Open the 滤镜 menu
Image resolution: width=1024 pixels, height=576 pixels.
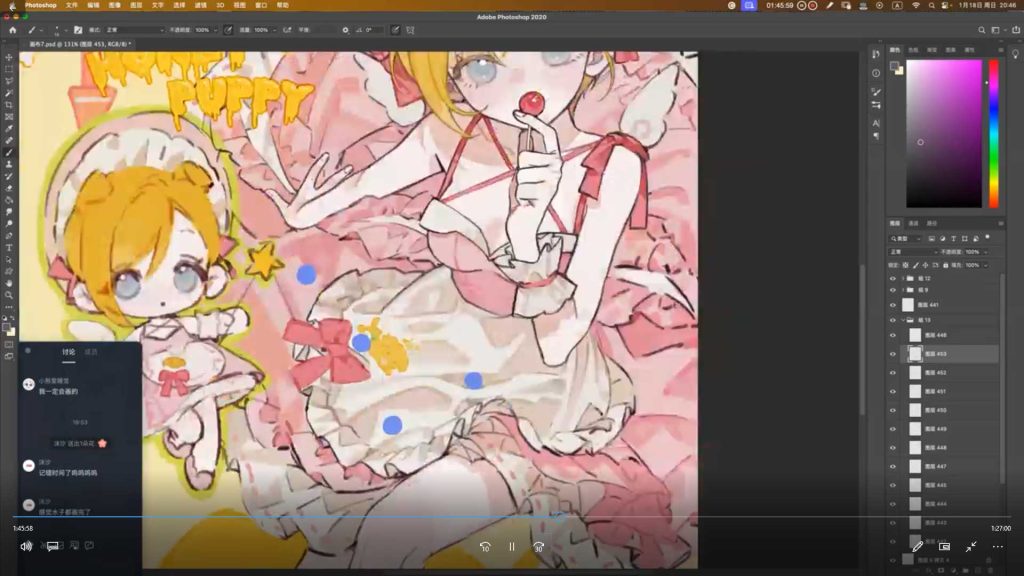click(x=201, y=5)
